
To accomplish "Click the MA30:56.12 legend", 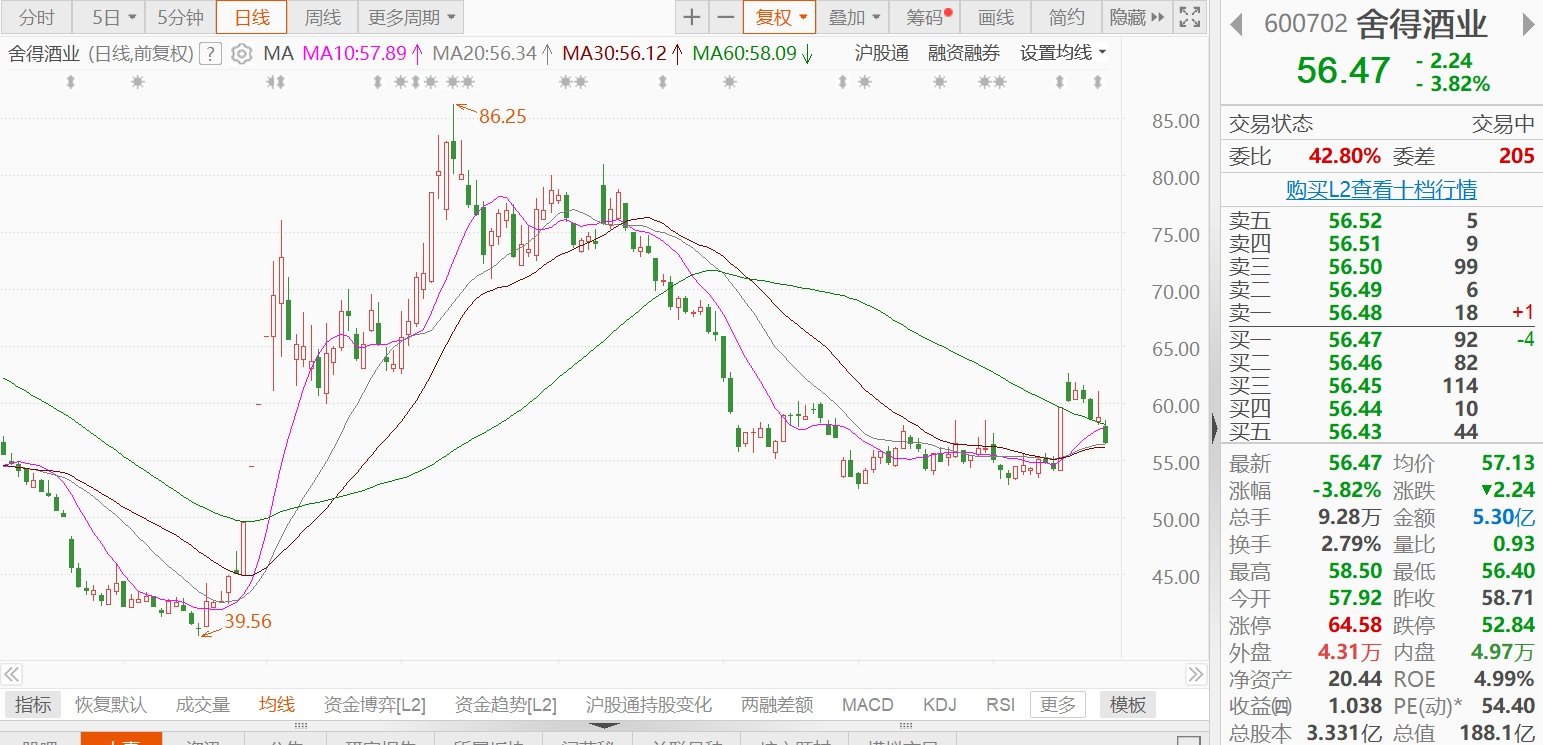I will 621,54.
